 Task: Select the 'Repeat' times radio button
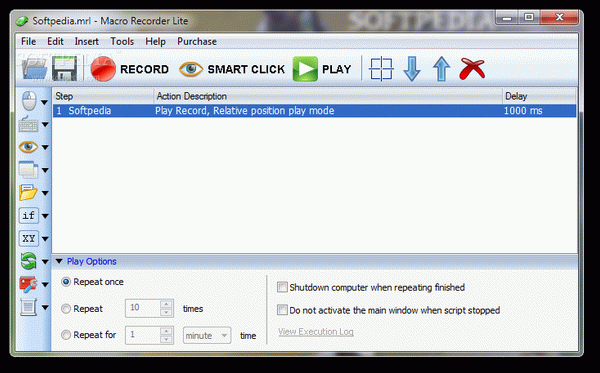[x=66, y=308]
